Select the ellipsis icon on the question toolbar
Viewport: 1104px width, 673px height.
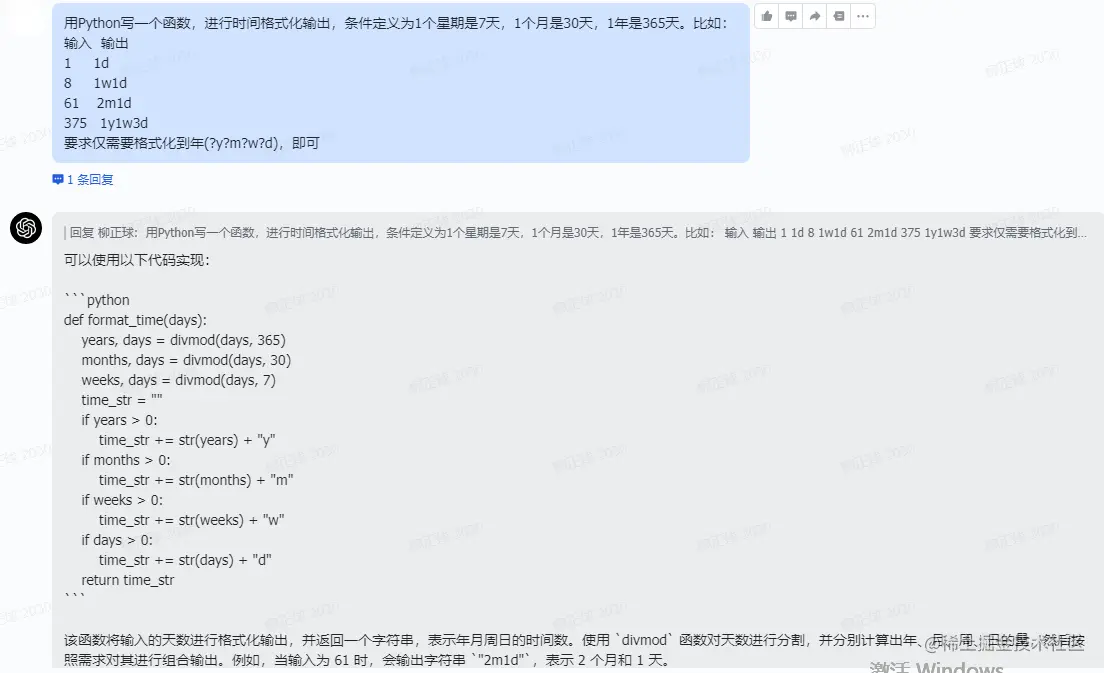pos(861,15)
